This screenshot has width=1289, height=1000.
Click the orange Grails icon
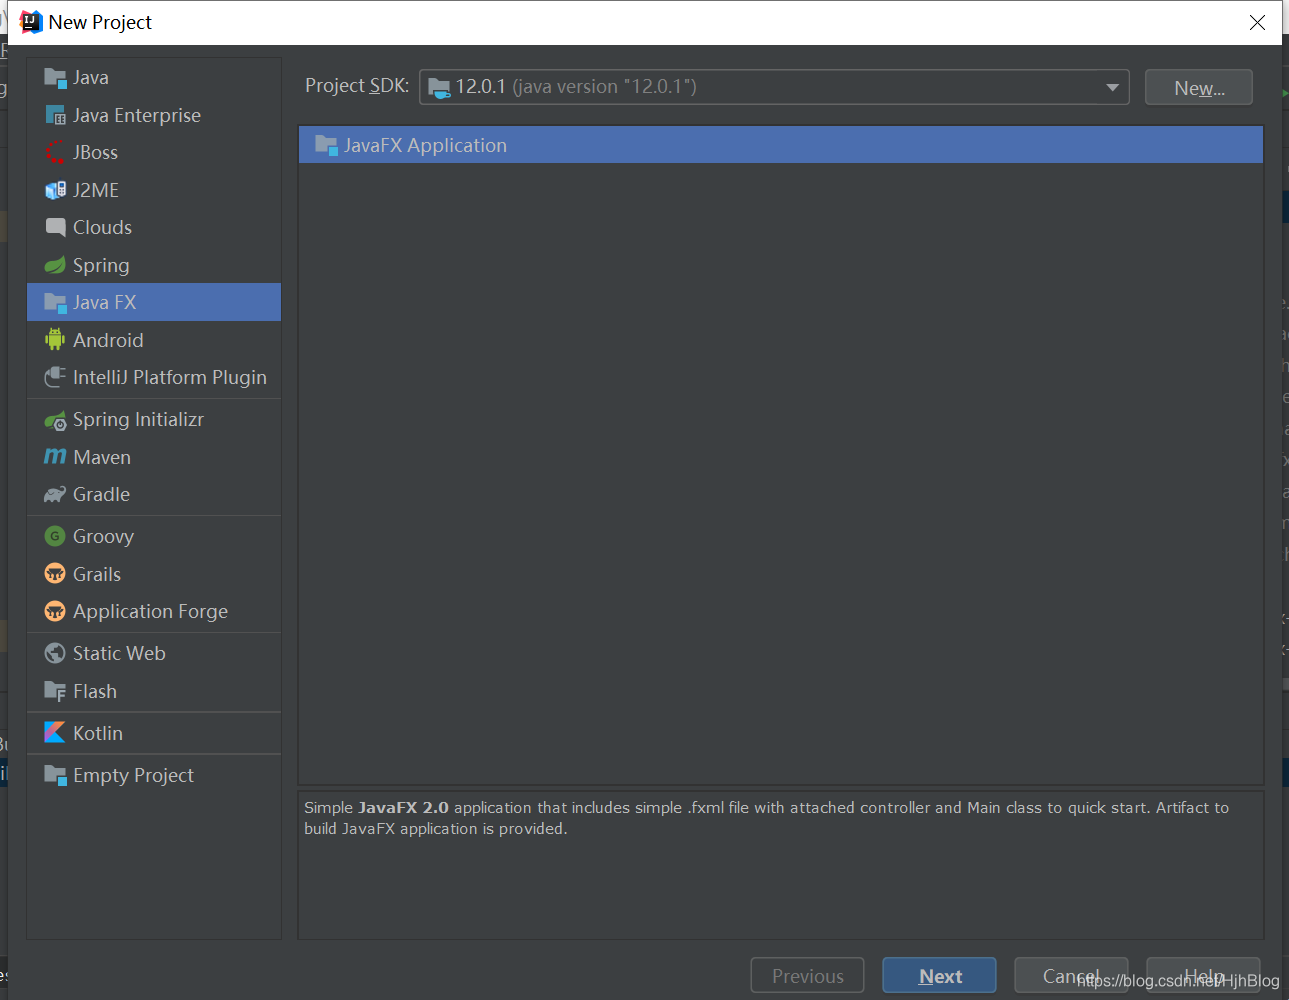(x=55, y=574)
